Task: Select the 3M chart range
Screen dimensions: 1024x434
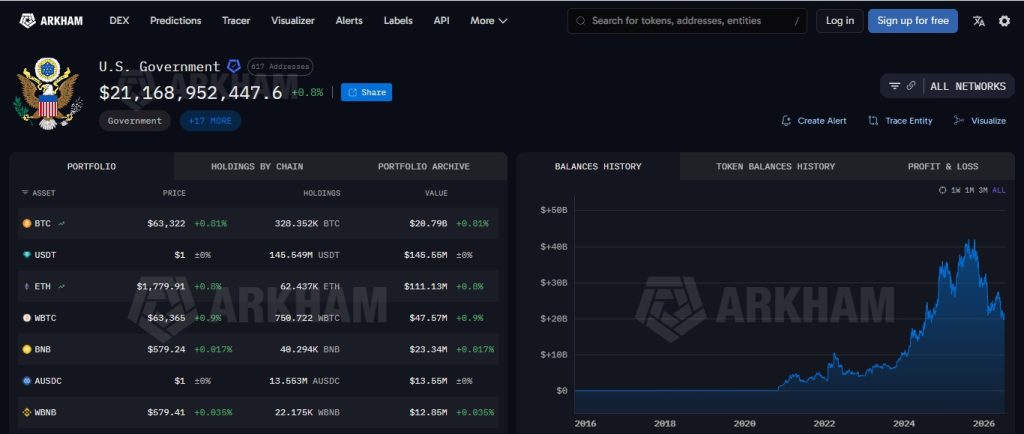Action: (x=983, y=191)
